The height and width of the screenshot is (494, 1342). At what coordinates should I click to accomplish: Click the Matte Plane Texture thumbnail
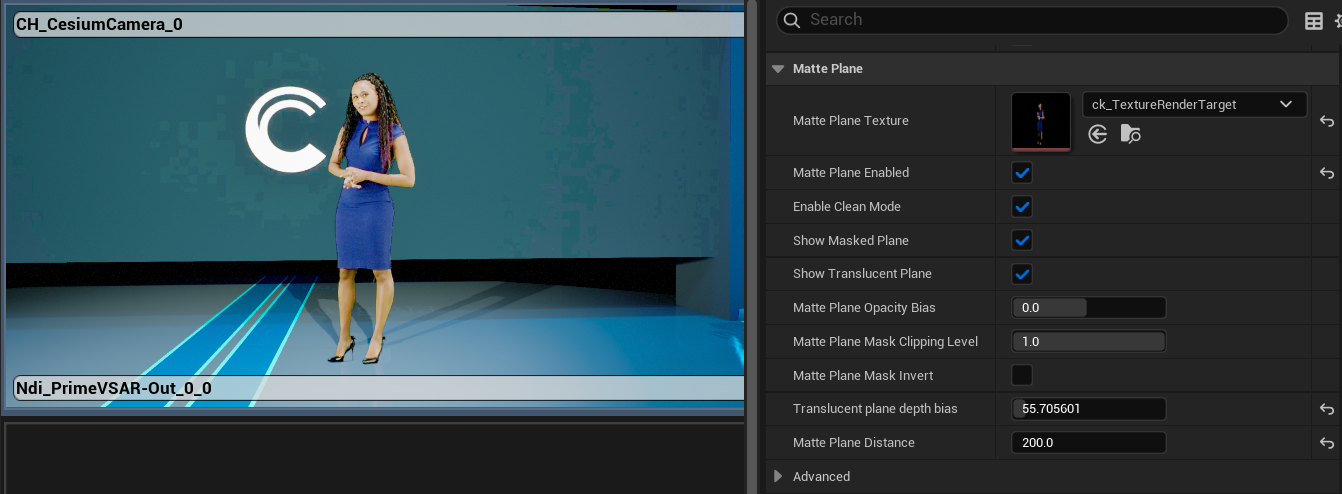[x=1041, y=122]
